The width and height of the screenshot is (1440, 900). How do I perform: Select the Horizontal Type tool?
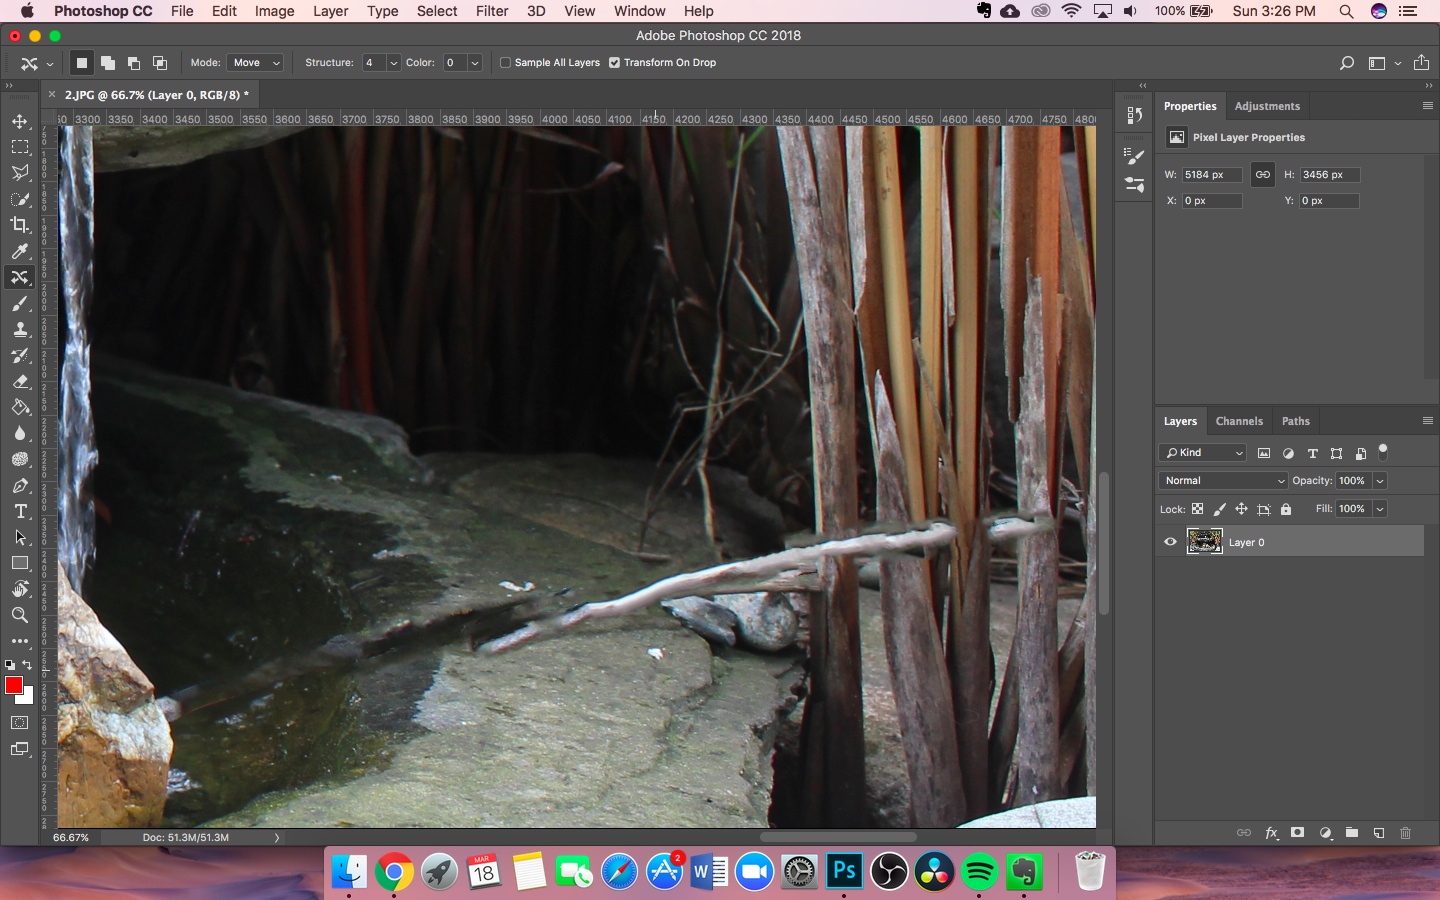[20, 511]
